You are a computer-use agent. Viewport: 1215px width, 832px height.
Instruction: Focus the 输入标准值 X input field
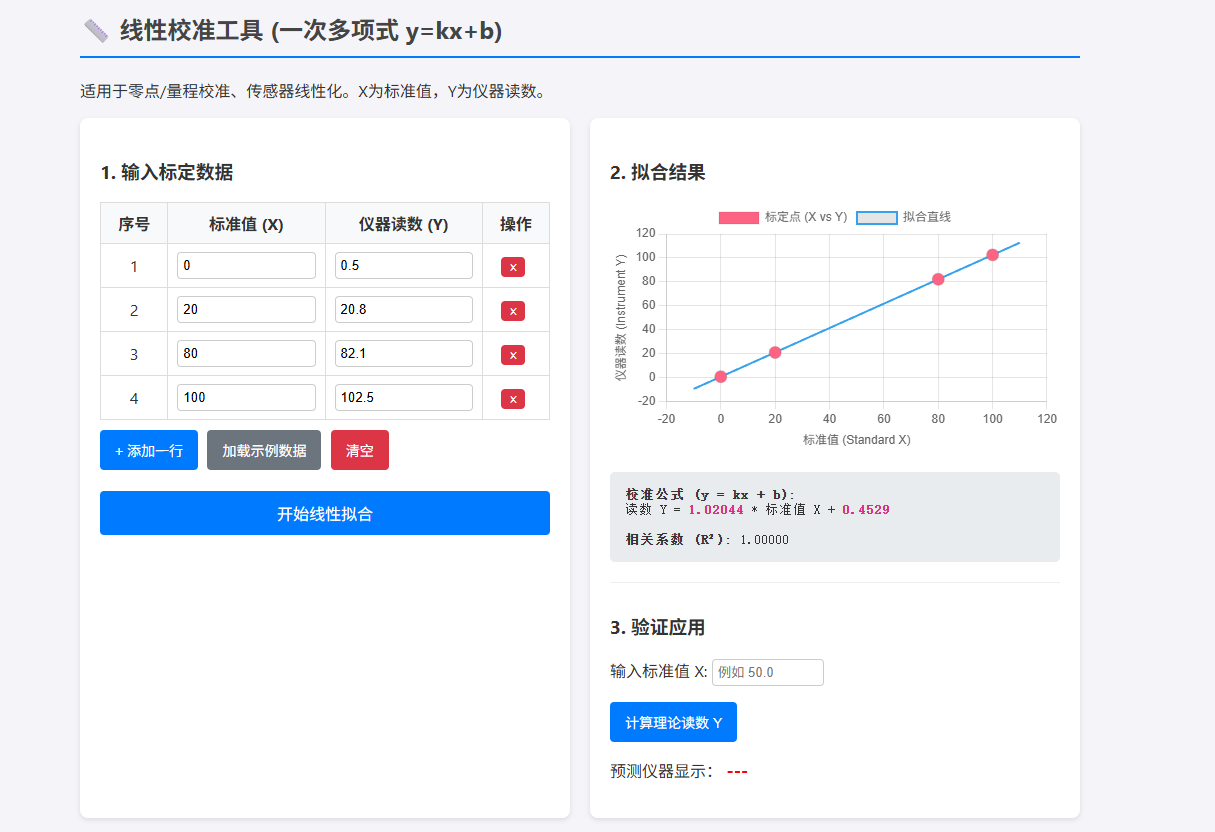[x=767, y=672]
